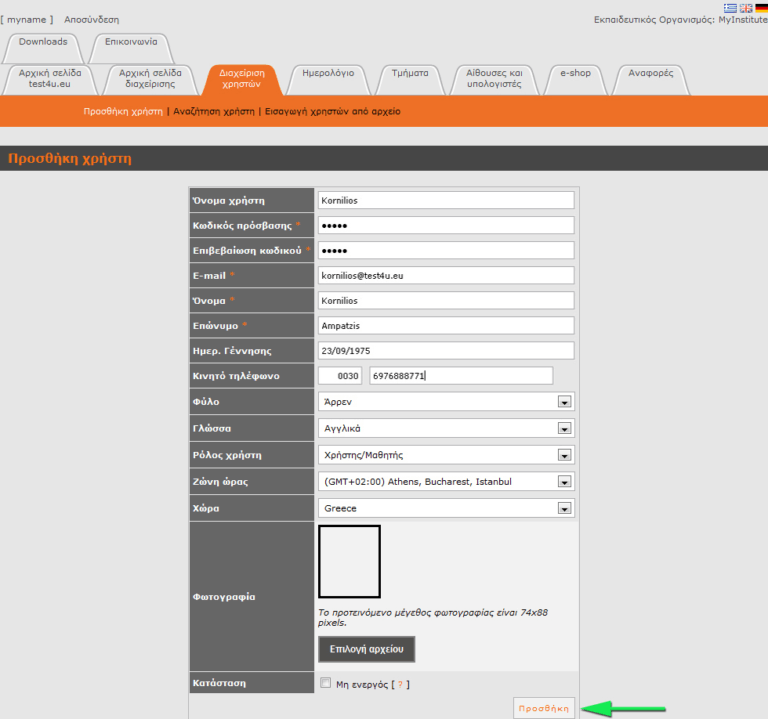The width and height of the screenshot is (768, 719).
Task: Open the e-shop tab
Action: click(575, 73)
